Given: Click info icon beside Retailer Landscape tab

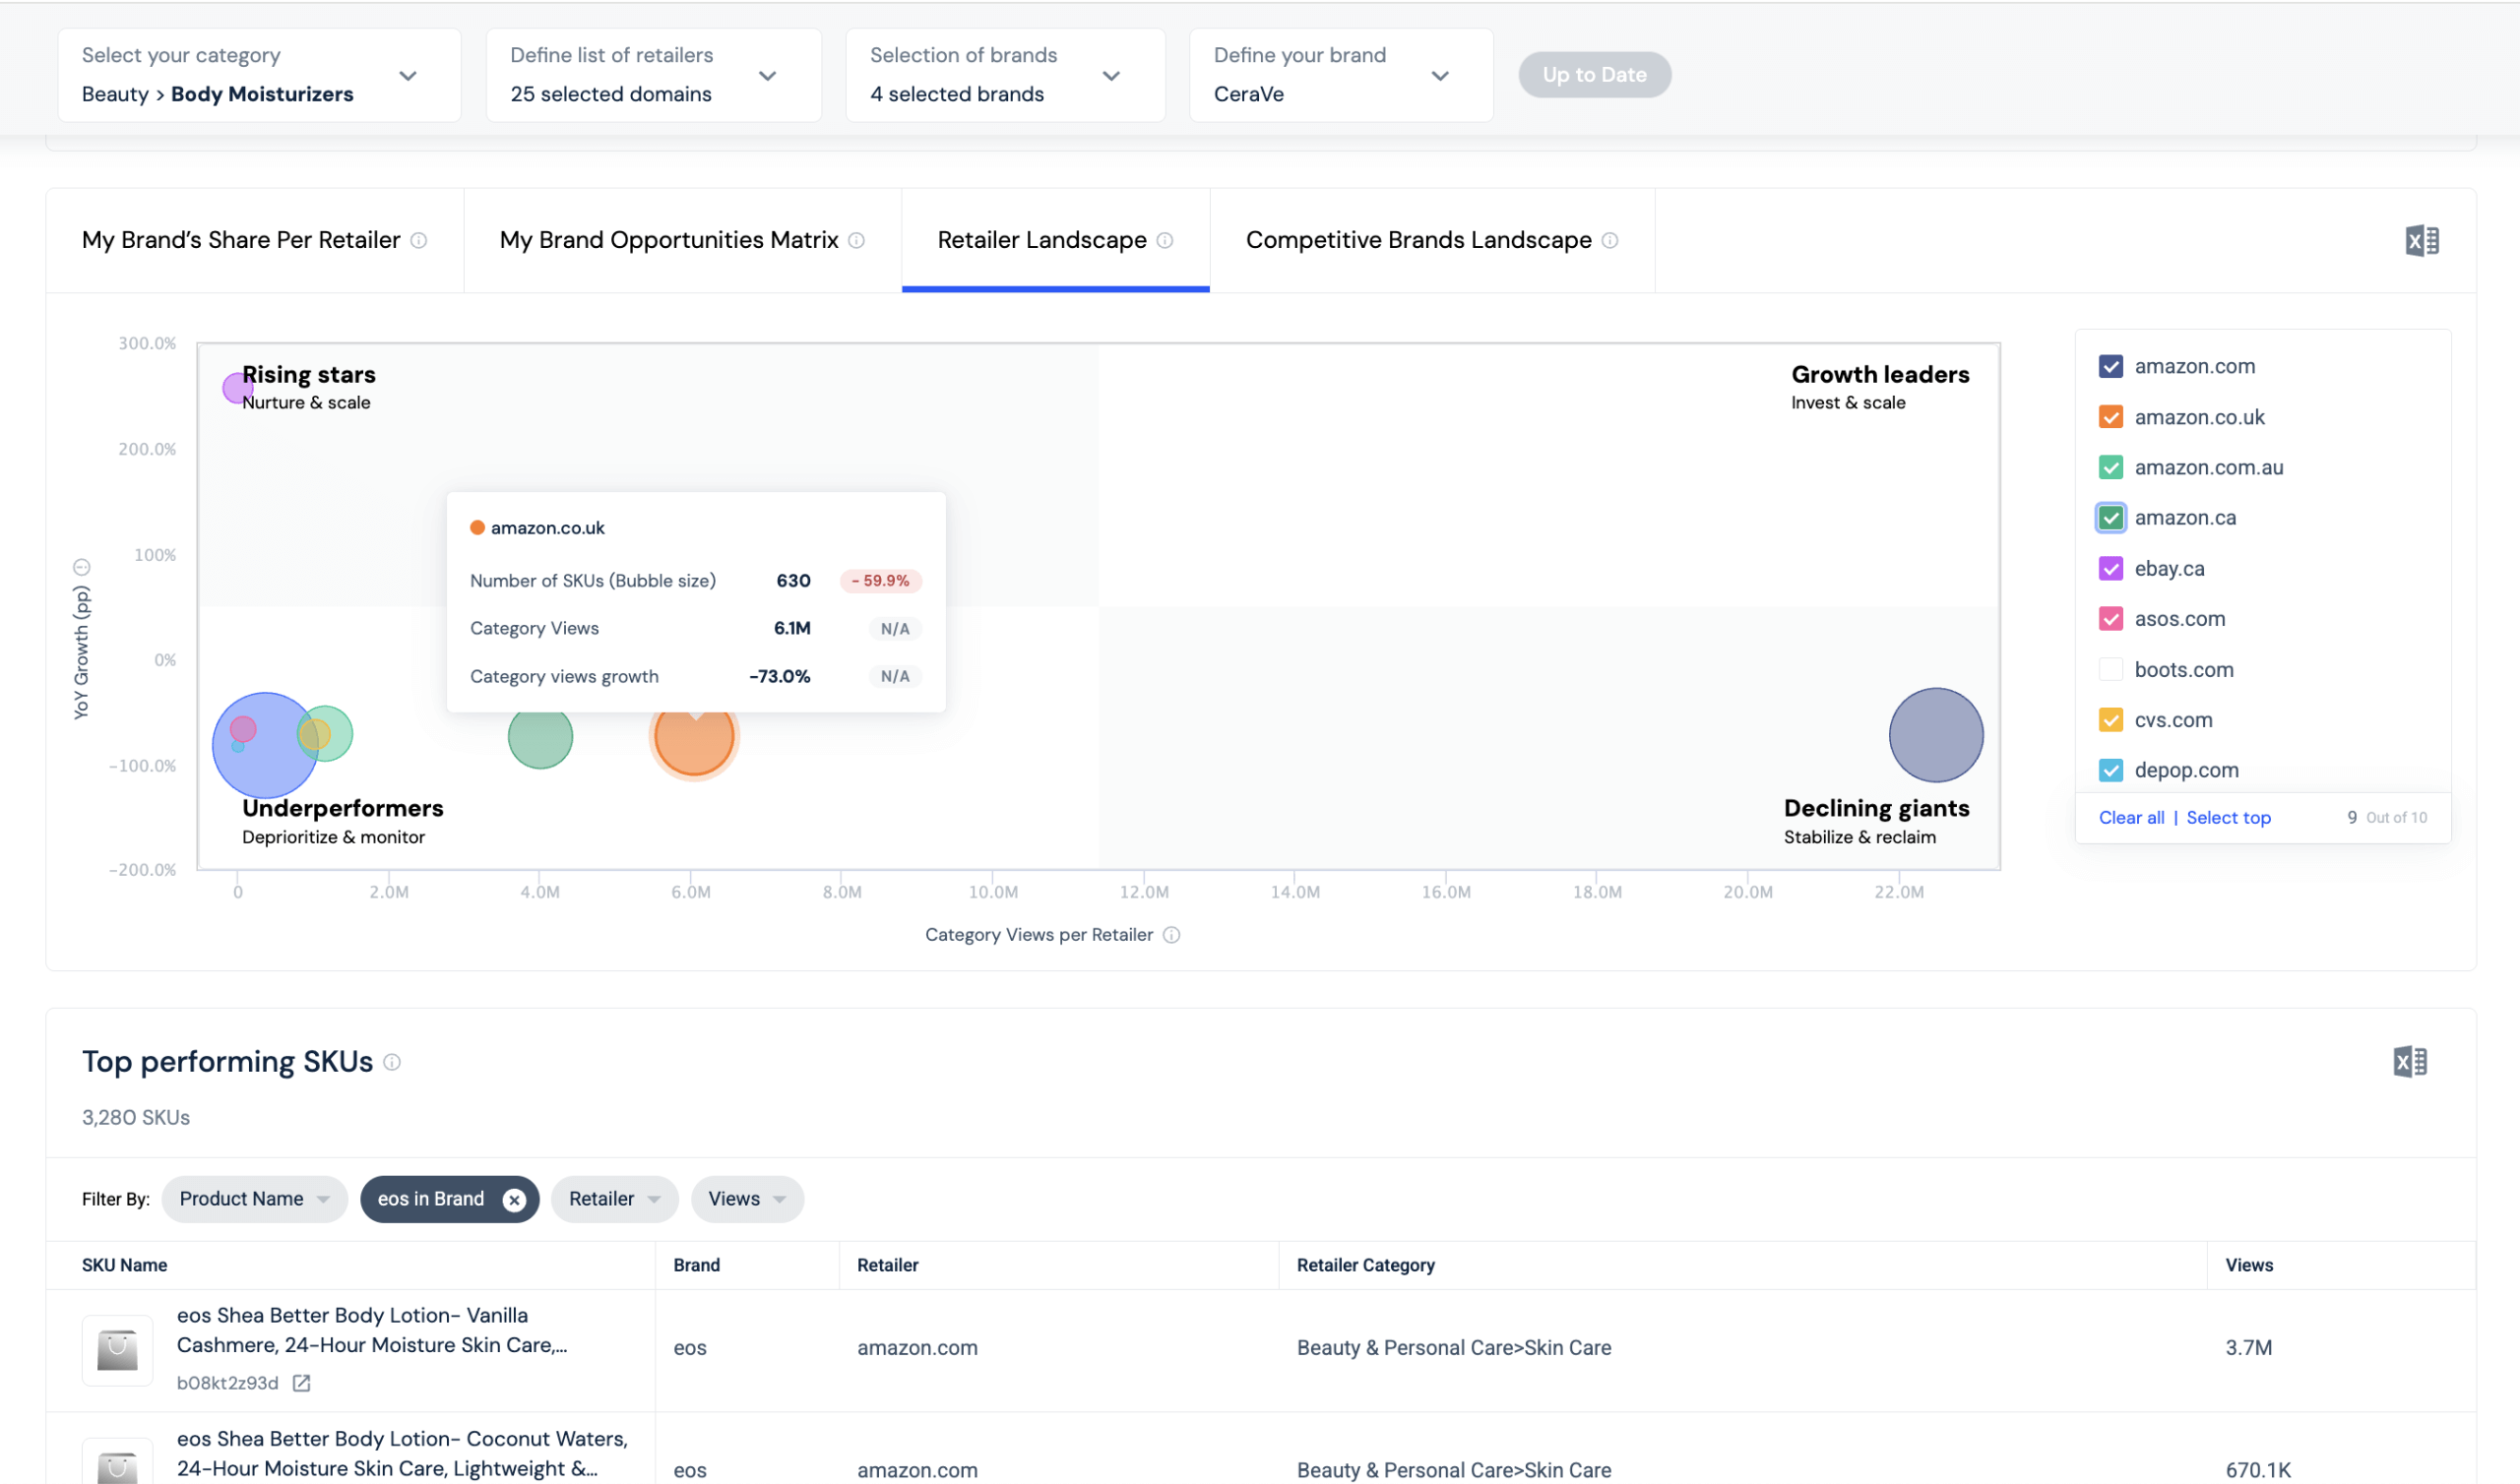Looking at the screenshot, I should click(x=1165, y=241).
